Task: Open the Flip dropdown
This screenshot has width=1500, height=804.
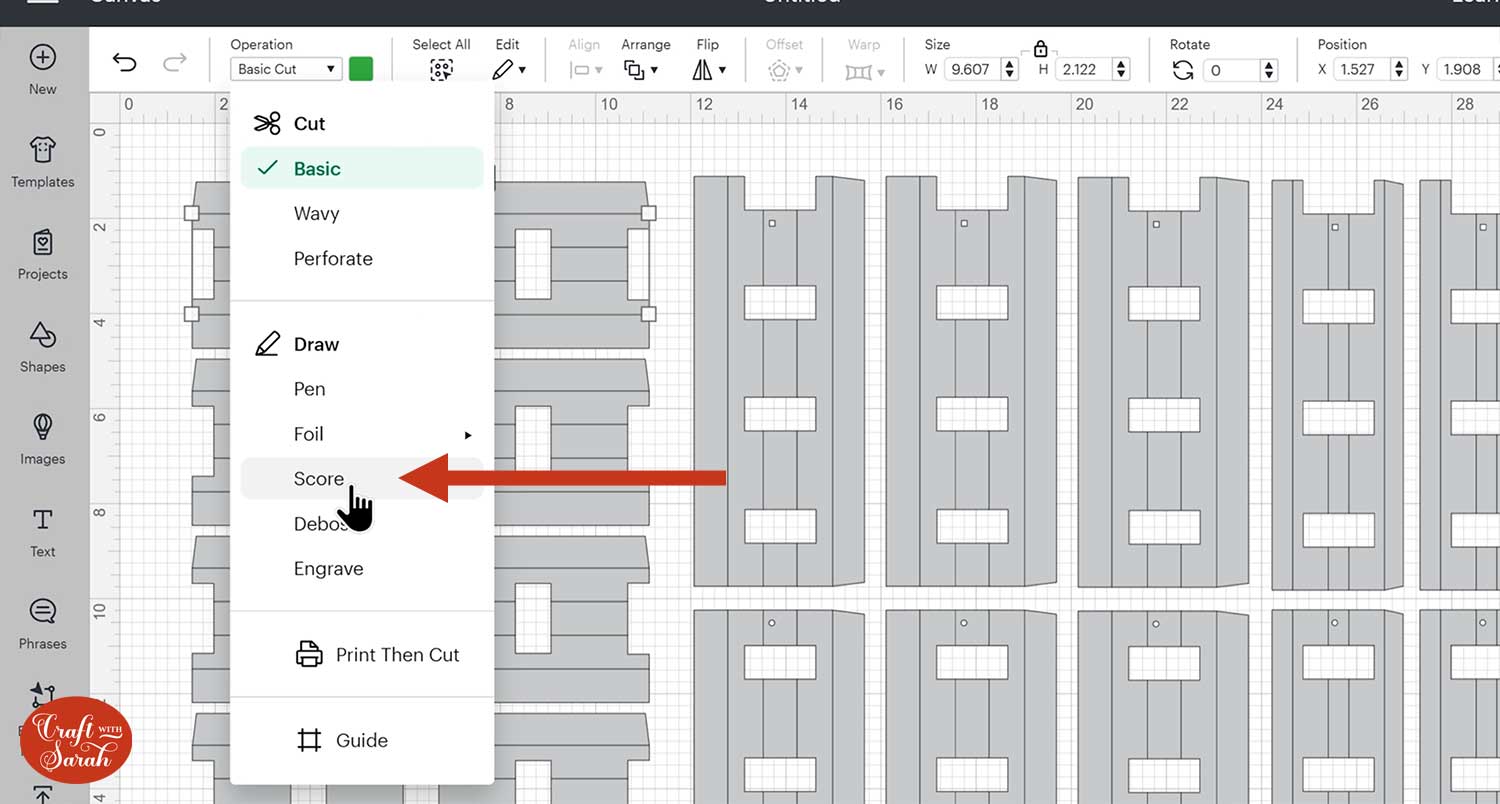Action: click(x=708, y=69)
